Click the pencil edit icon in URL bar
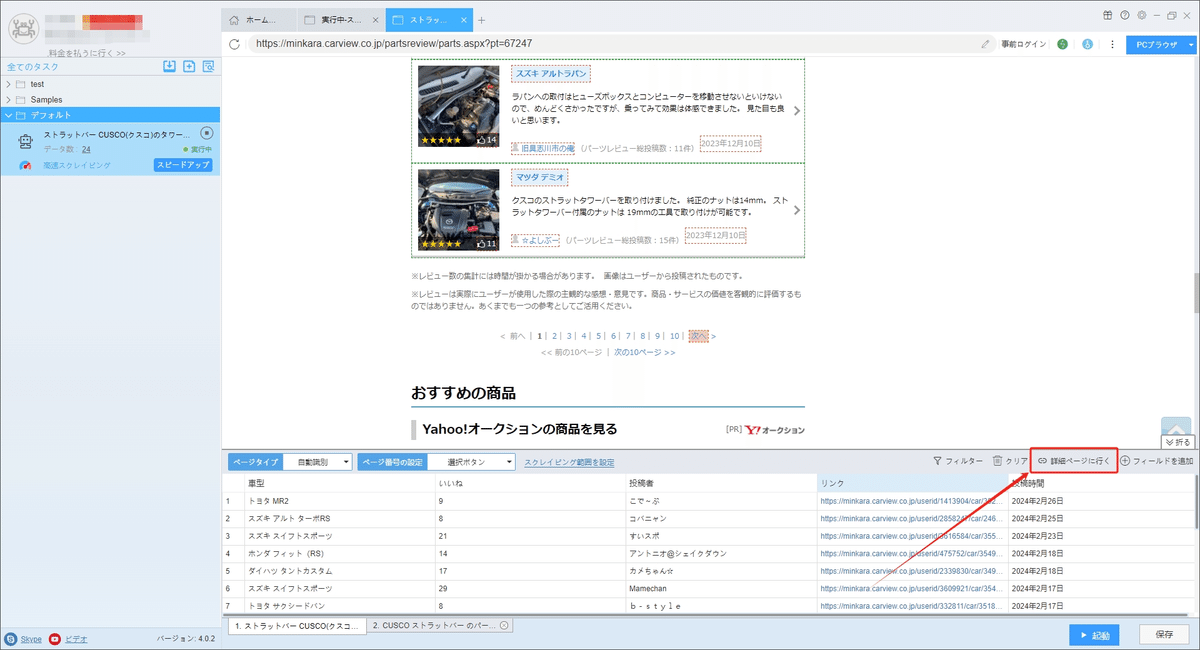The width and height of the screenshot is (1200, 650). pyautogui.click(x=986, y=44)
